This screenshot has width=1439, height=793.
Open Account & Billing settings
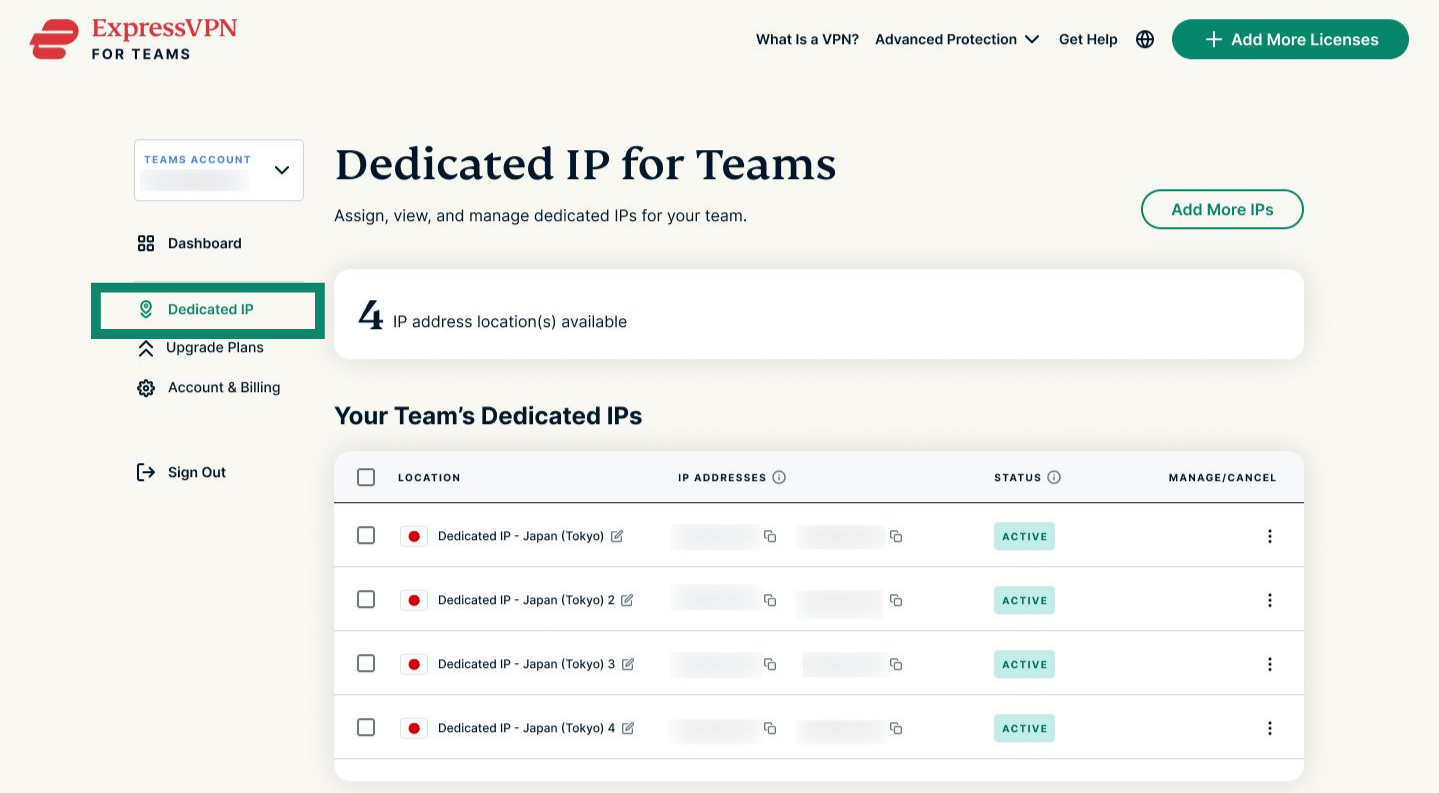pos(208,388)
